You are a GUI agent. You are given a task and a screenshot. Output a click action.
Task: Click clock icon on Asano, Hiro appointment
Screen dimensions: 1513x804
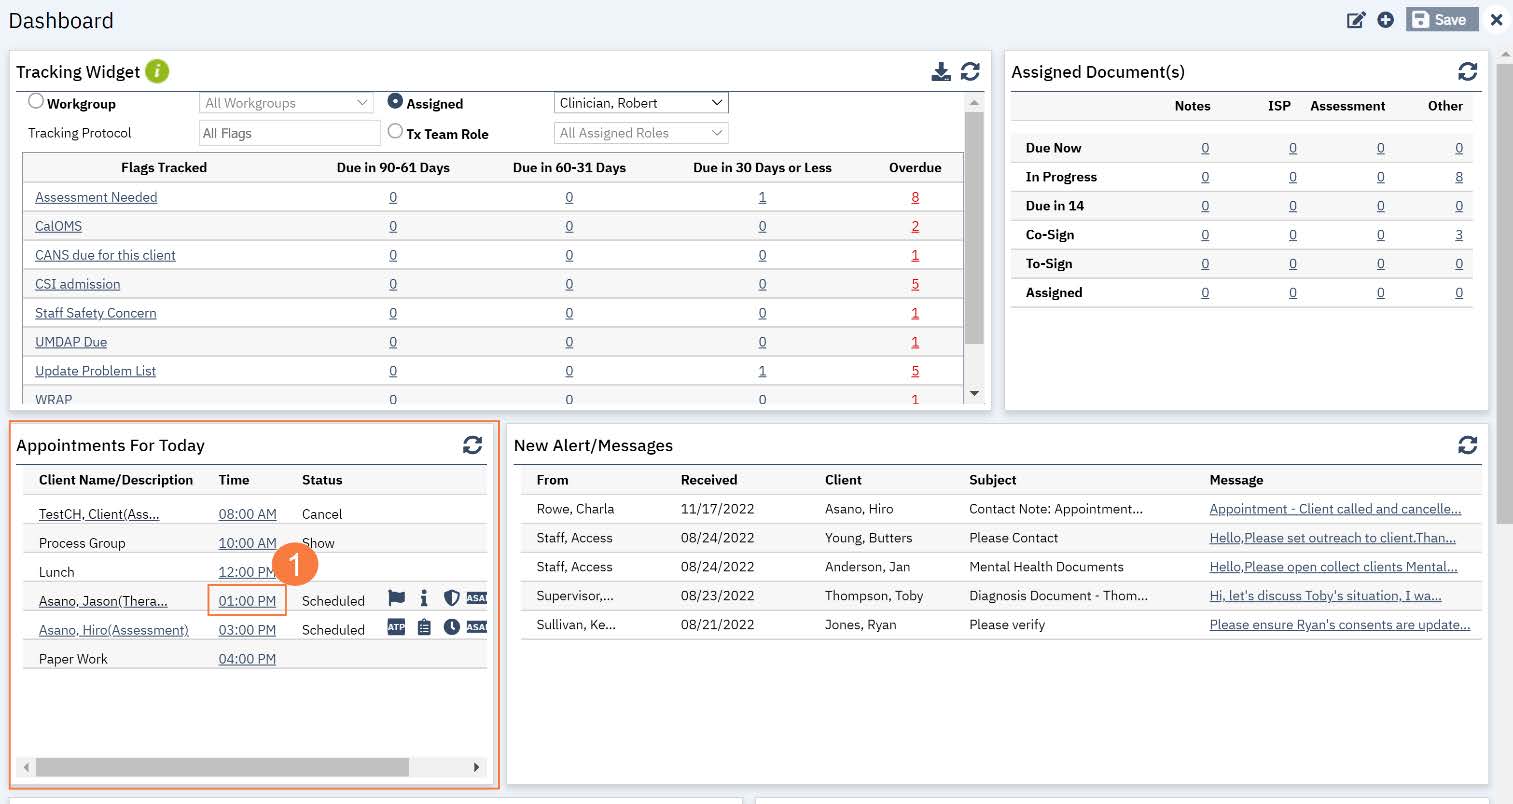pyautogui.click(x=451, y=628)
